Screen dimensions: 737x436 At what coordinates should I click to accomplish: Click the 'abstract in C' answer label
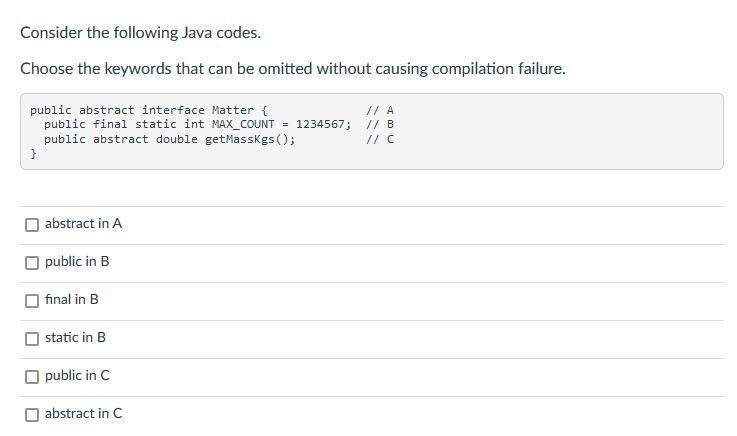click(x=84, y=414)
